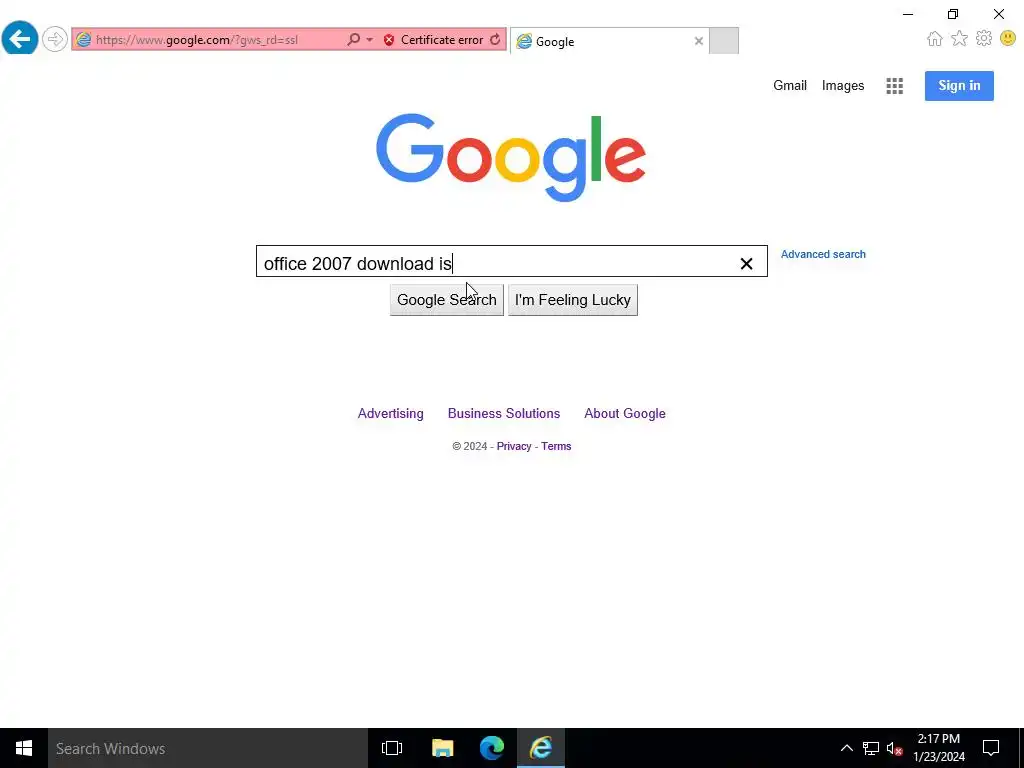Screen dimensions: 1024x768
Task: Click the Search Windows taskbar box
Action: 208,748
